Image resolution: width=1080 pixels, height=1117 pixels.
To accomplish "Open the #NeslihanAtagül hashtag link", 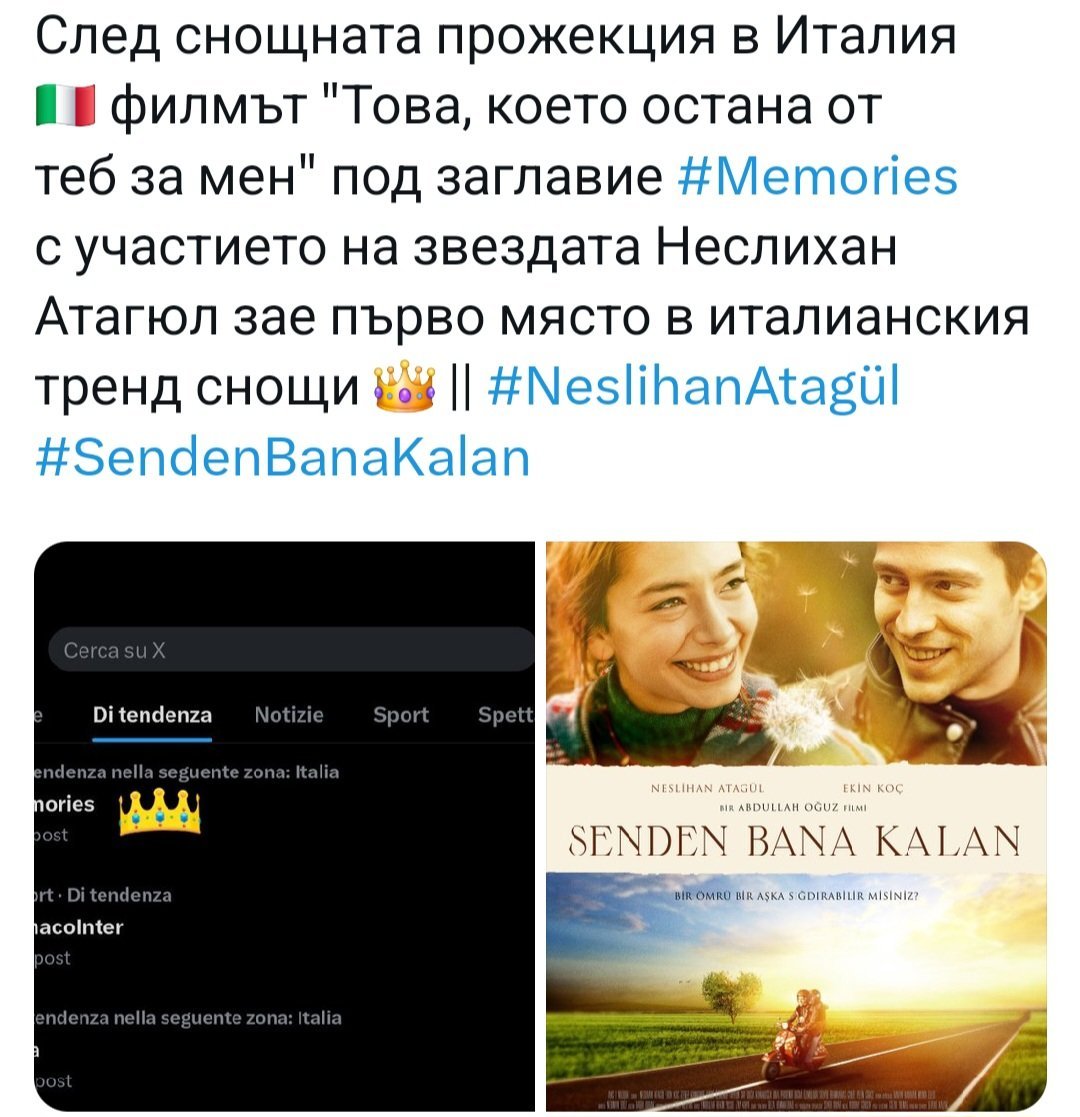I will pyautogui.click(x=694, y=387).
